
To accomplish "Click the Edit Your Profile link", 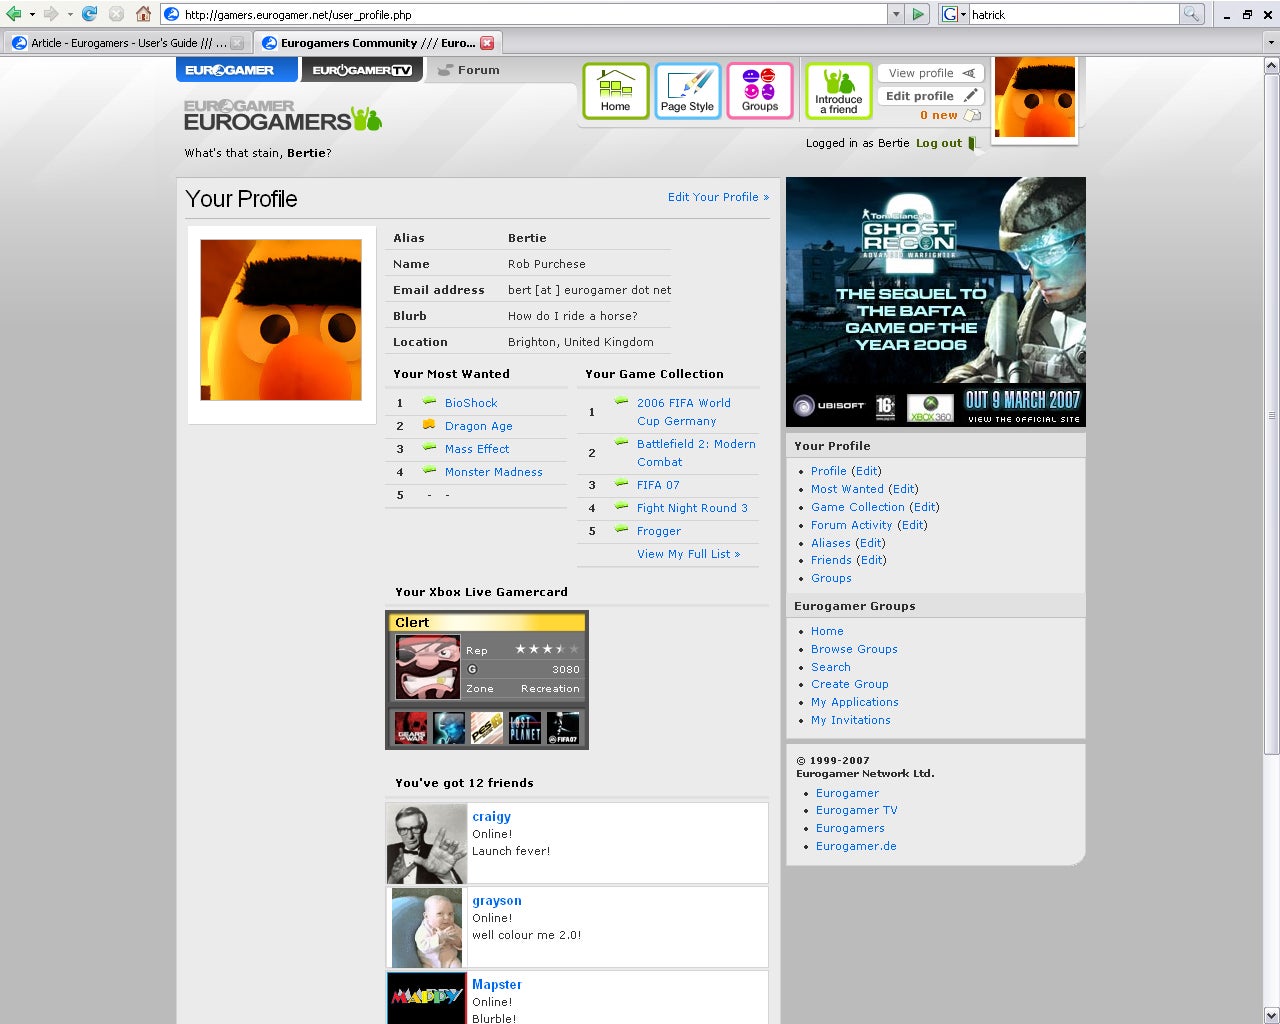I will click(x=718, y=197).
